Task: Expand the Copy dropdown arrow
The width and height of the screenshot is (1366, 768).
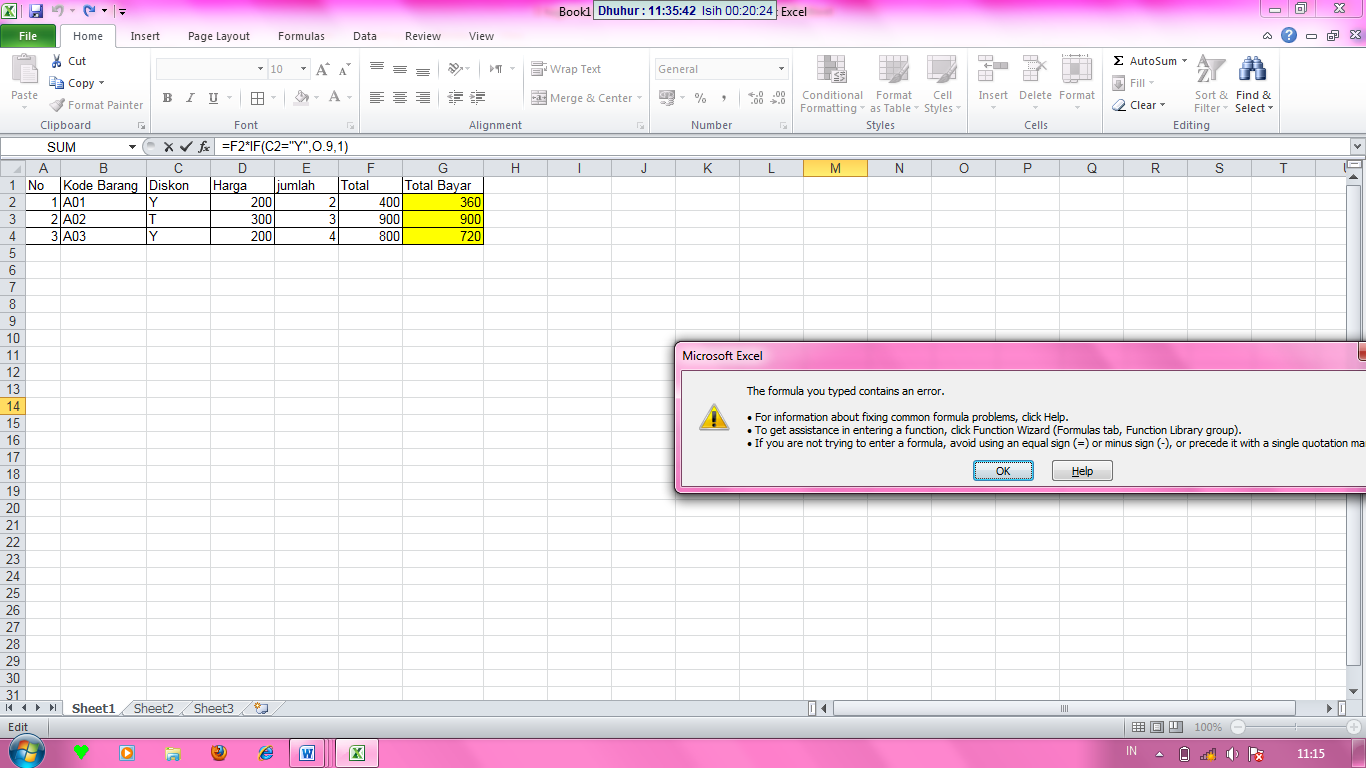Action: pos(101,83)
